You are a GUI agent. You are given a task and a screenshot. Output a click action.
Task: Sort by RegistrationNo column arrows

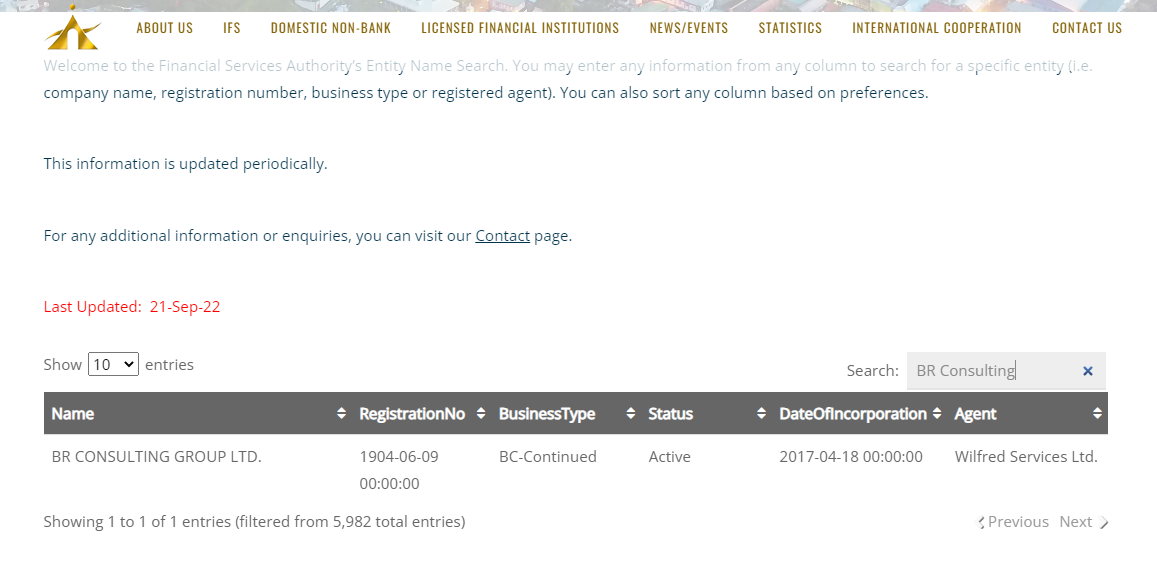[480, 414]
